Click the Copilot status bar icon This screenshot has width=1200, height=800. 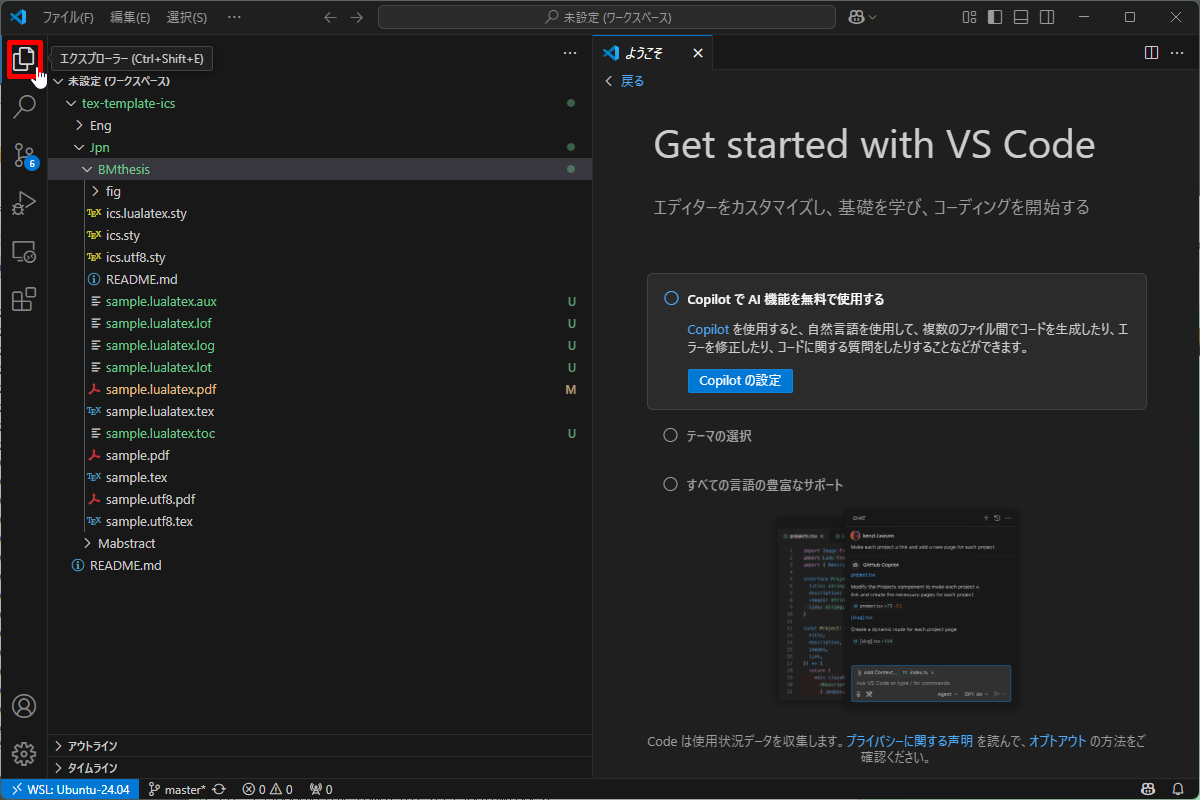(1149, 789)
